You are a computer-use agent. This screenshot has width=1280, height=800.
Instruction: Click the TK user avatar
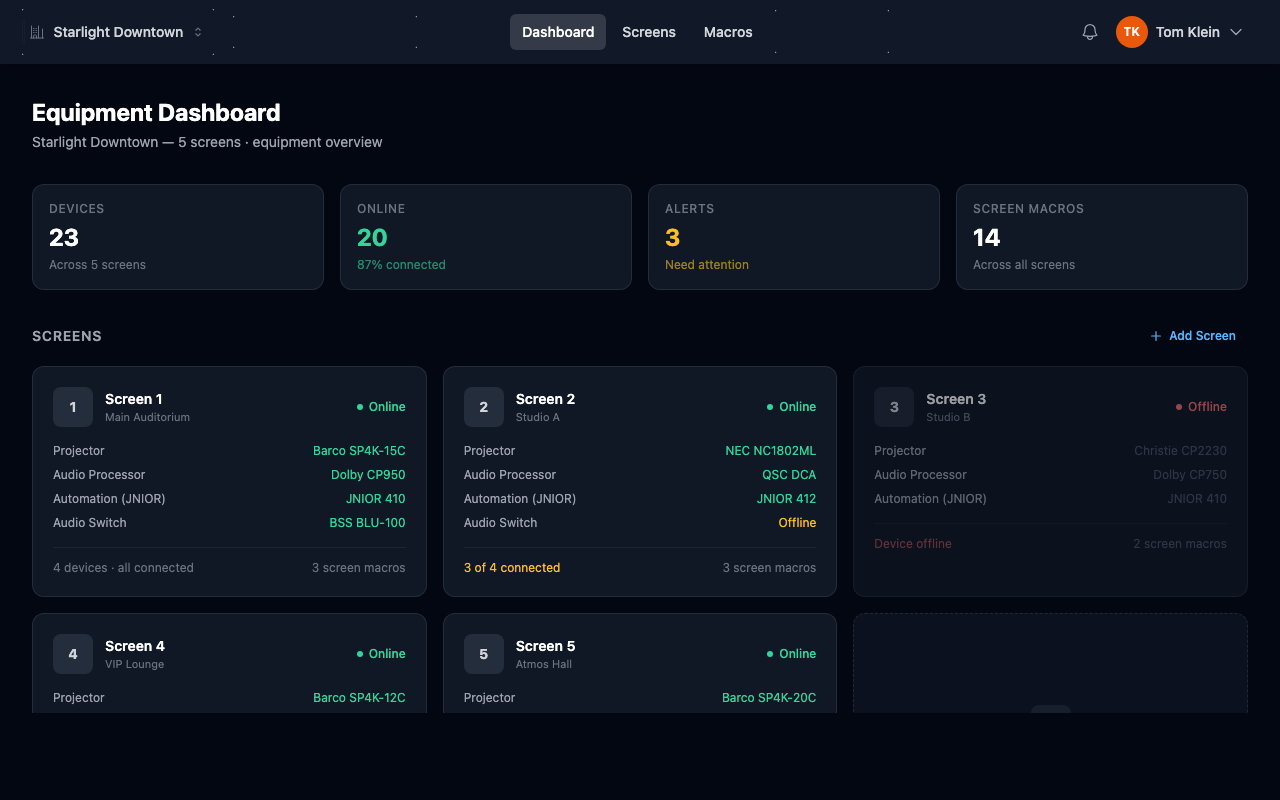pos(1131,32)
